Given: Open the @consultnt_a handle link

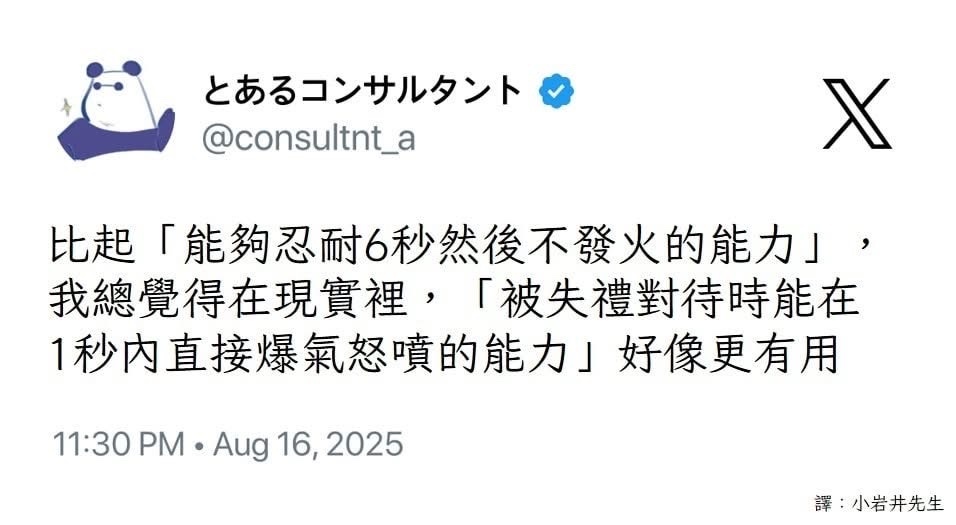Looking at the screenshot, I should pyautogui.click(x=309, y=138).
